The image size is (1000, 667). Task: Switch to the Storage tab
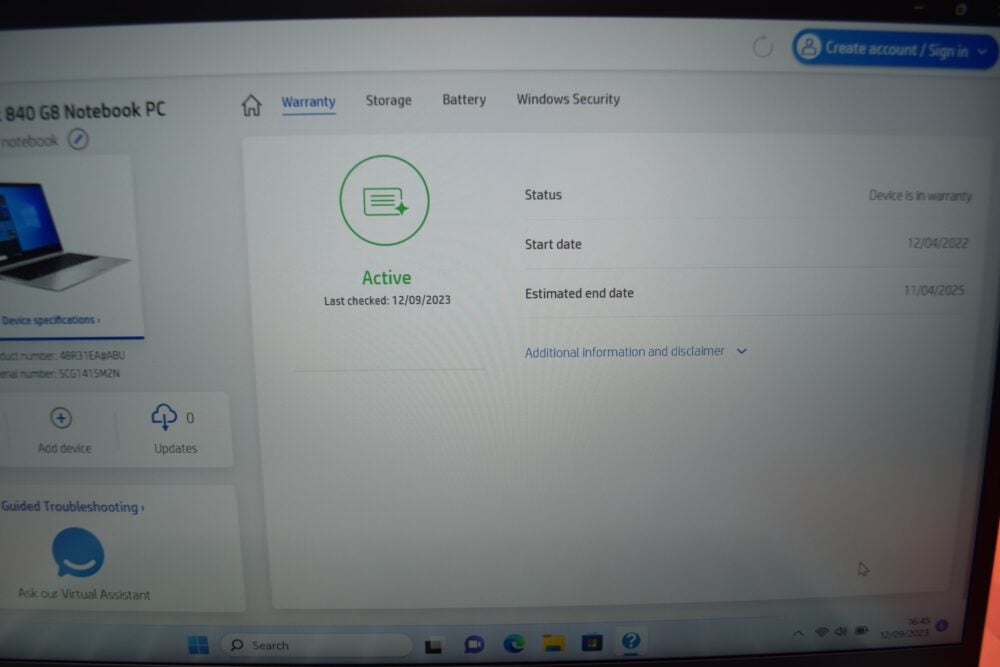(388, 100)
